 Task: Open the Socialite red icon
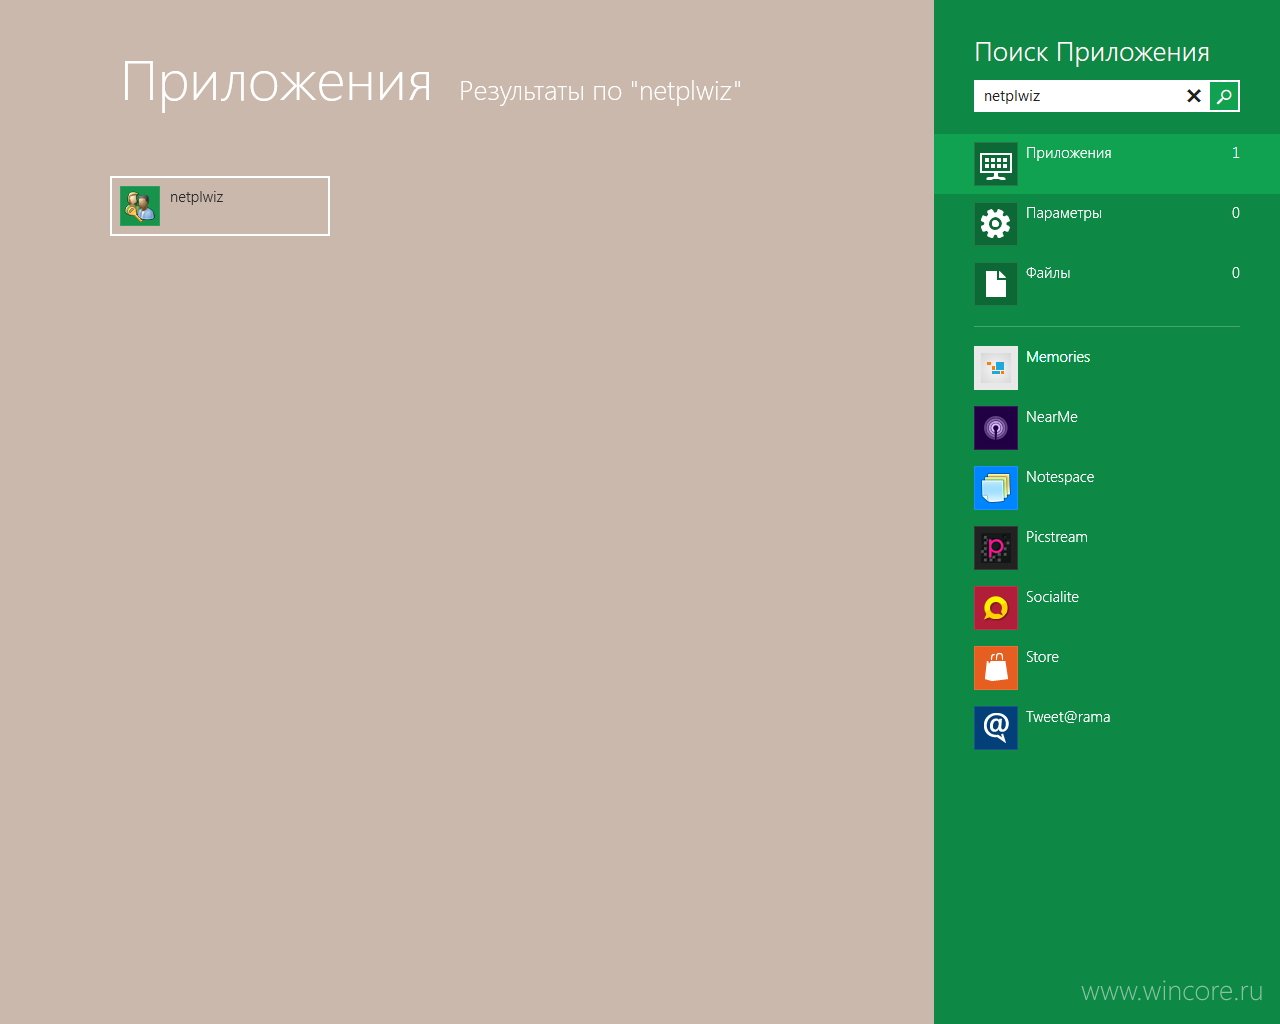coord(996,608)
